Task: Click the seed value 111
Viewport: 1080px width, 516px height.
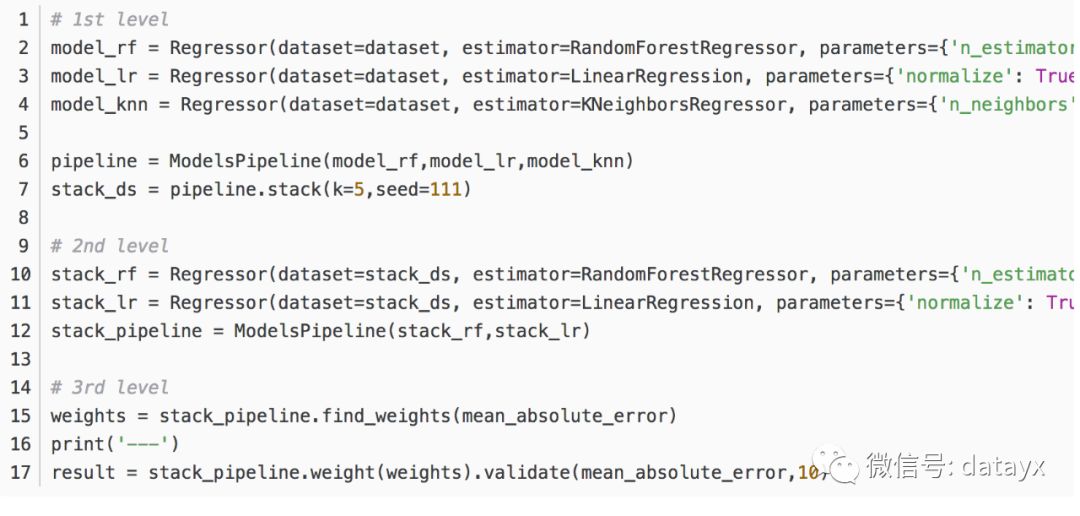Action: coord(446,189)
